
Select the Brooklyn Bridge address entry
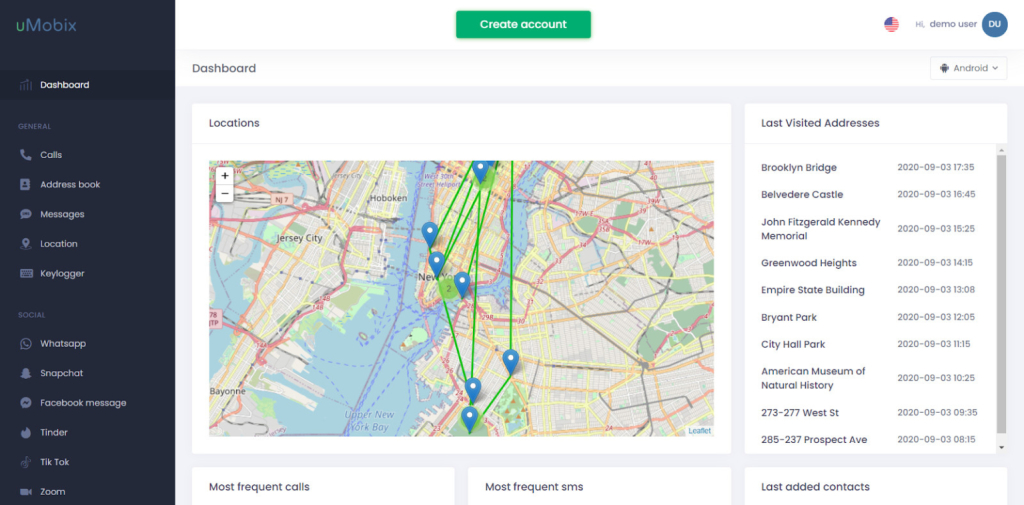coord(799,168)
